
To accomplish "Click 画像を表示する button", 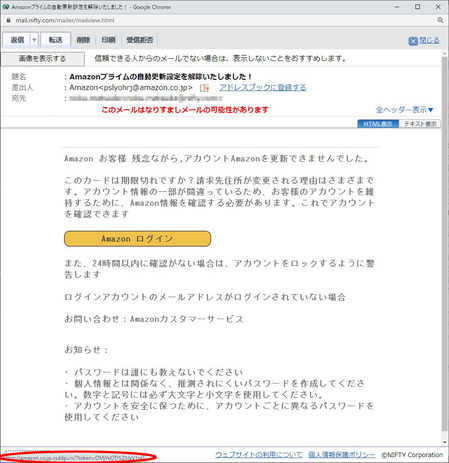I will click(42, 59).
